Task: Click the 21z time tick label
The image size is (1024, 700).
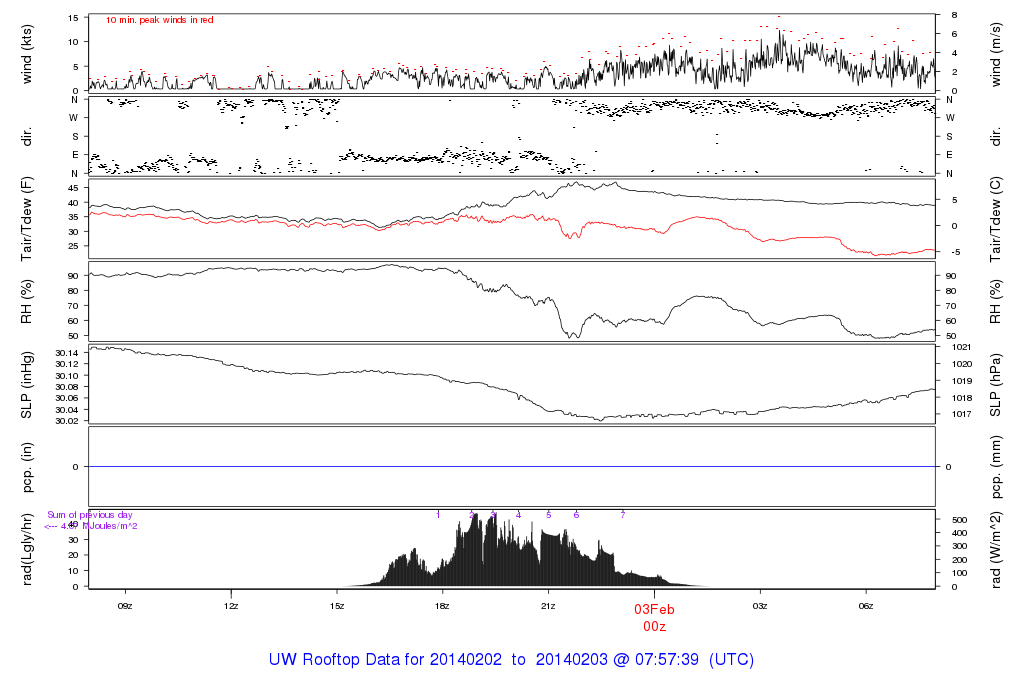Action: pos(548,606)
